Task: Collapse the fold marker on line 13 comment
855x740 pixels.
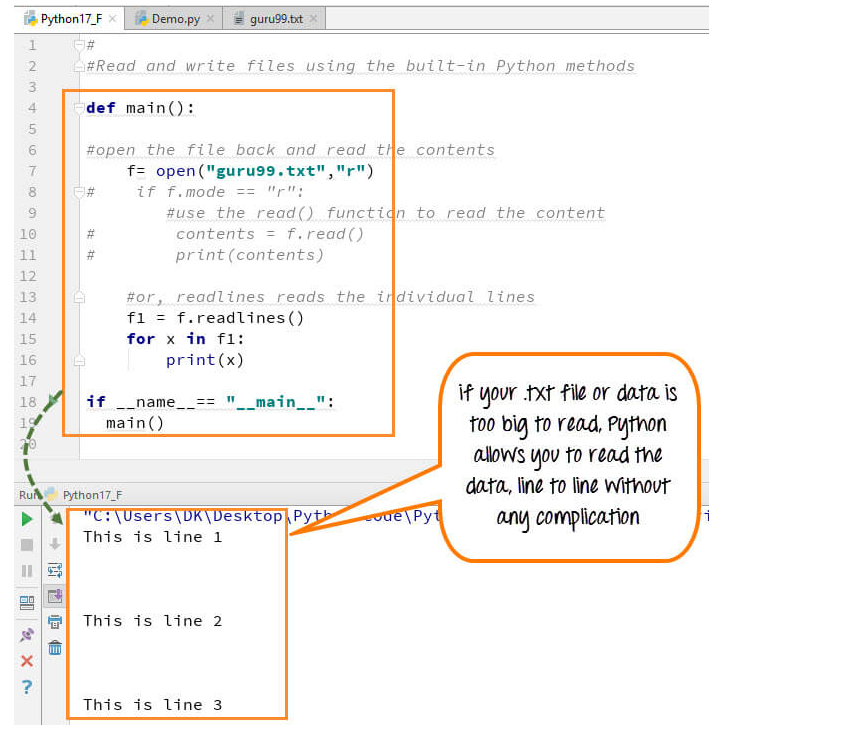Action: (77, 297)
